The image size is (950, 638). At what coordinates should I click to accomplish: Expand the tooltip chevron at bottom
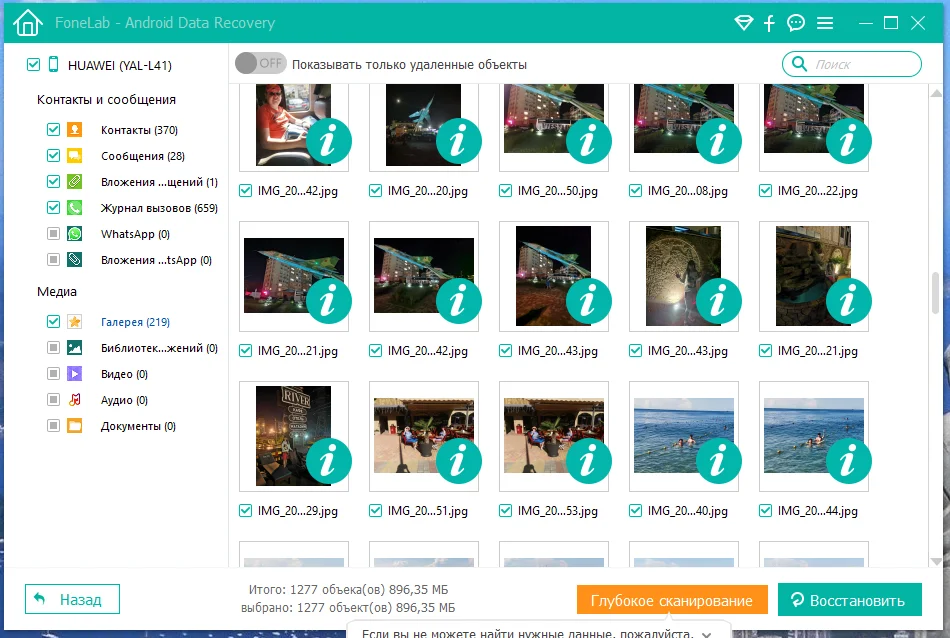pyautogui.click(x=706, y=634)
